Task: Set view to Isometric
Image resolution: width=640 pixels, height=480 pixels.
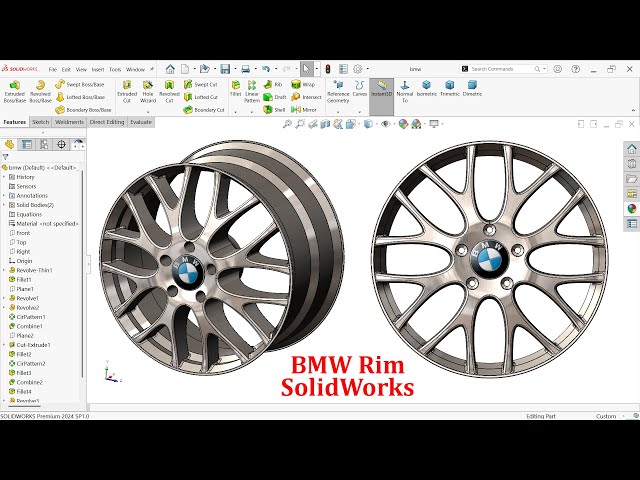Action: pos(427,89)
